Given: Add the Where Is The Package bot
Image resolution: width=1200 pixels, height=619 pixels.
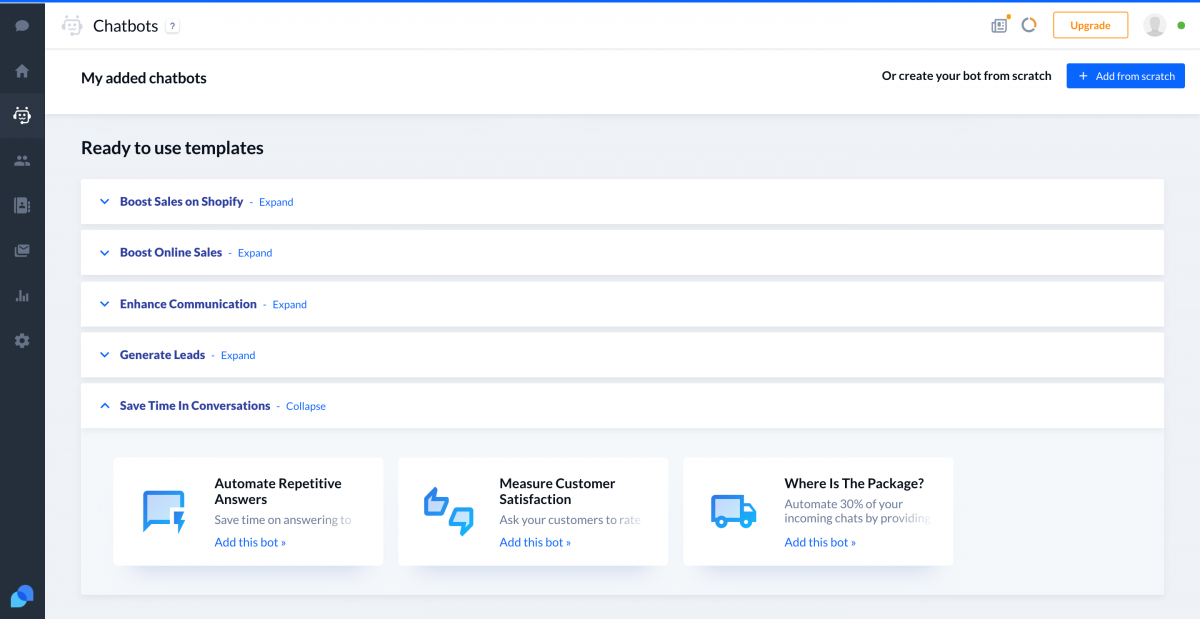Looking at the screenshot, I should coord(820,542).
